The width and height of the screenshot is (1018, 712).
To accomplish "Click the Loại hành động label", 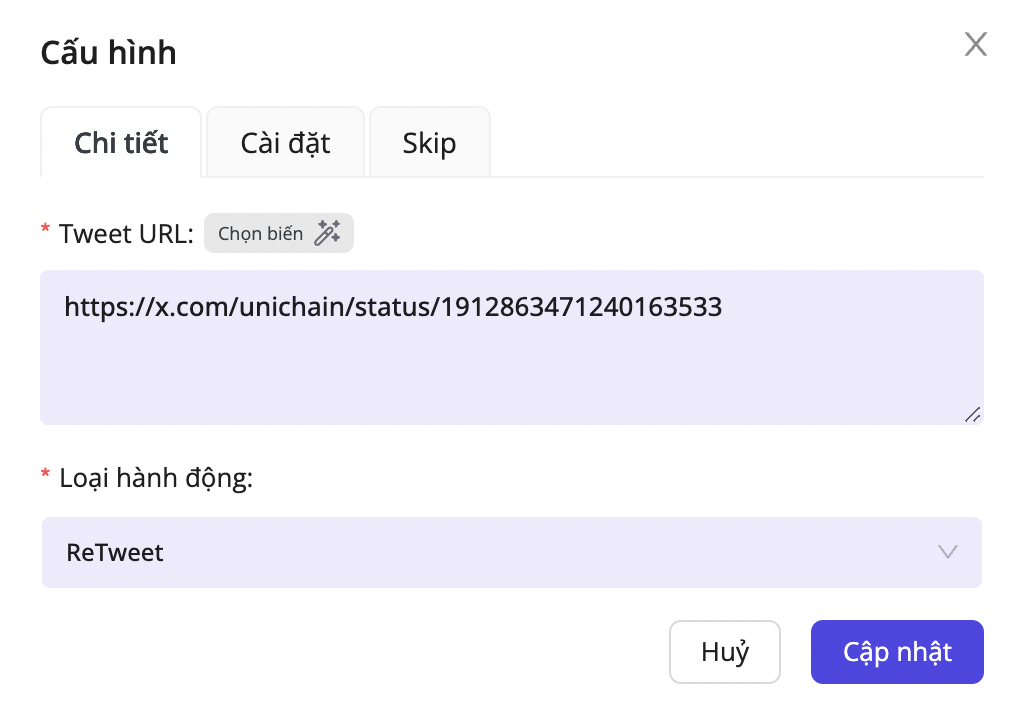I will point(156,479).
